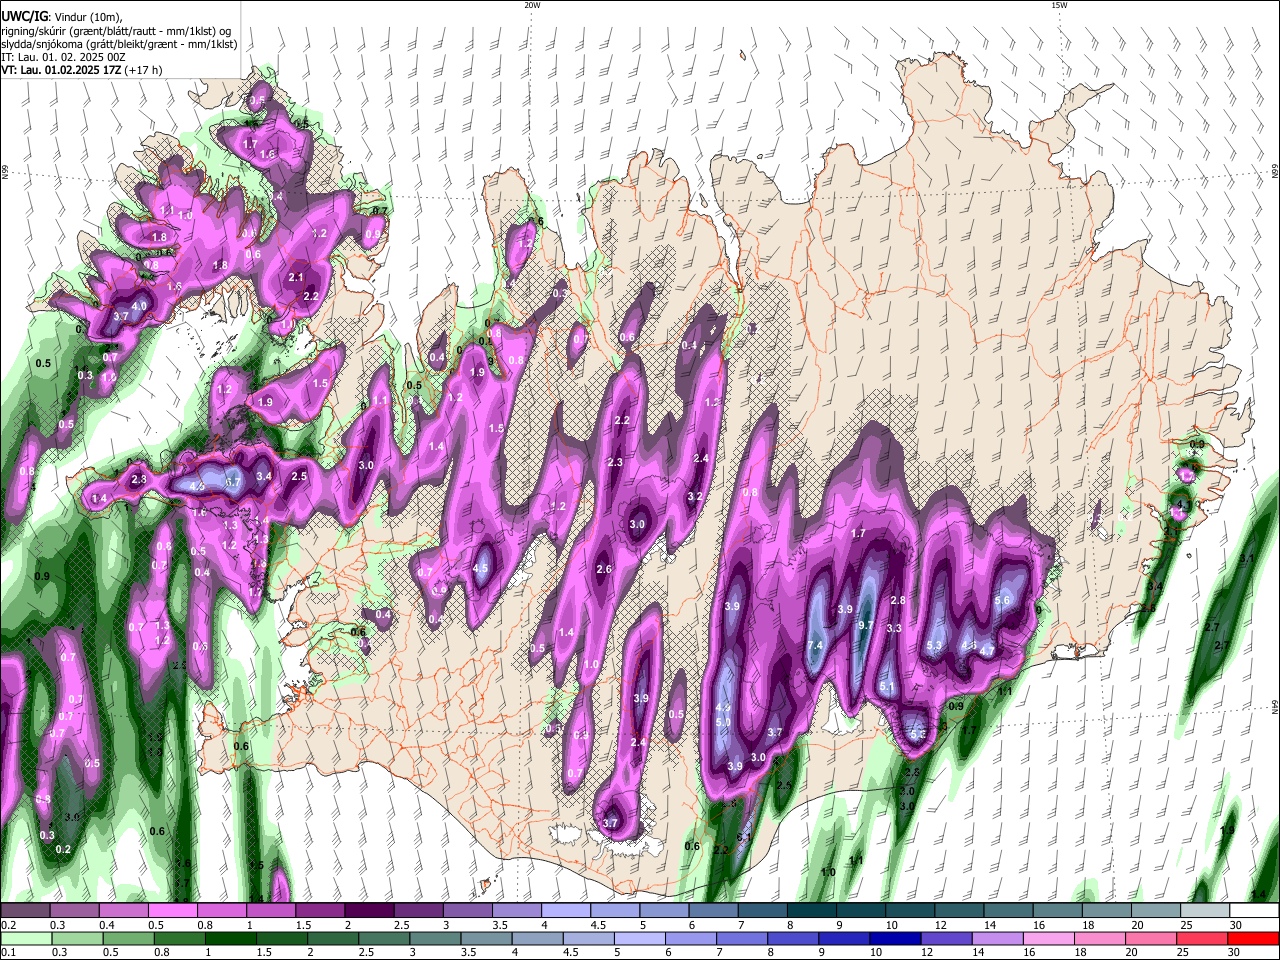Click the 5.0 precipitation value on the map
Screen dimensions: 1280x960
pyautogui.click(x=724, y=722)
